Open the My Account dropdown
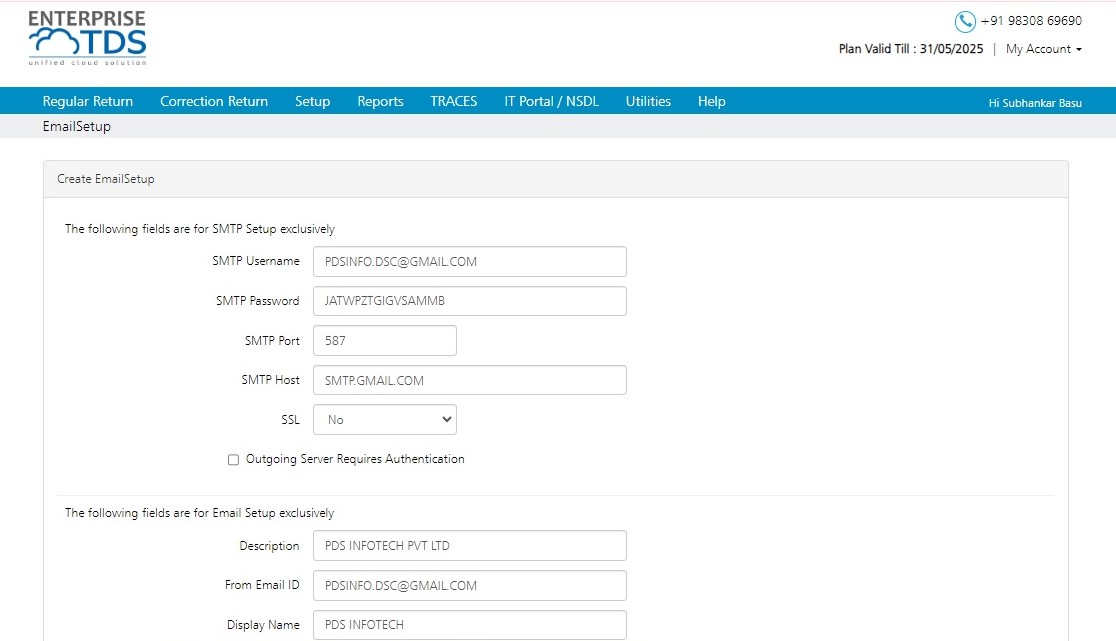 1043,49
